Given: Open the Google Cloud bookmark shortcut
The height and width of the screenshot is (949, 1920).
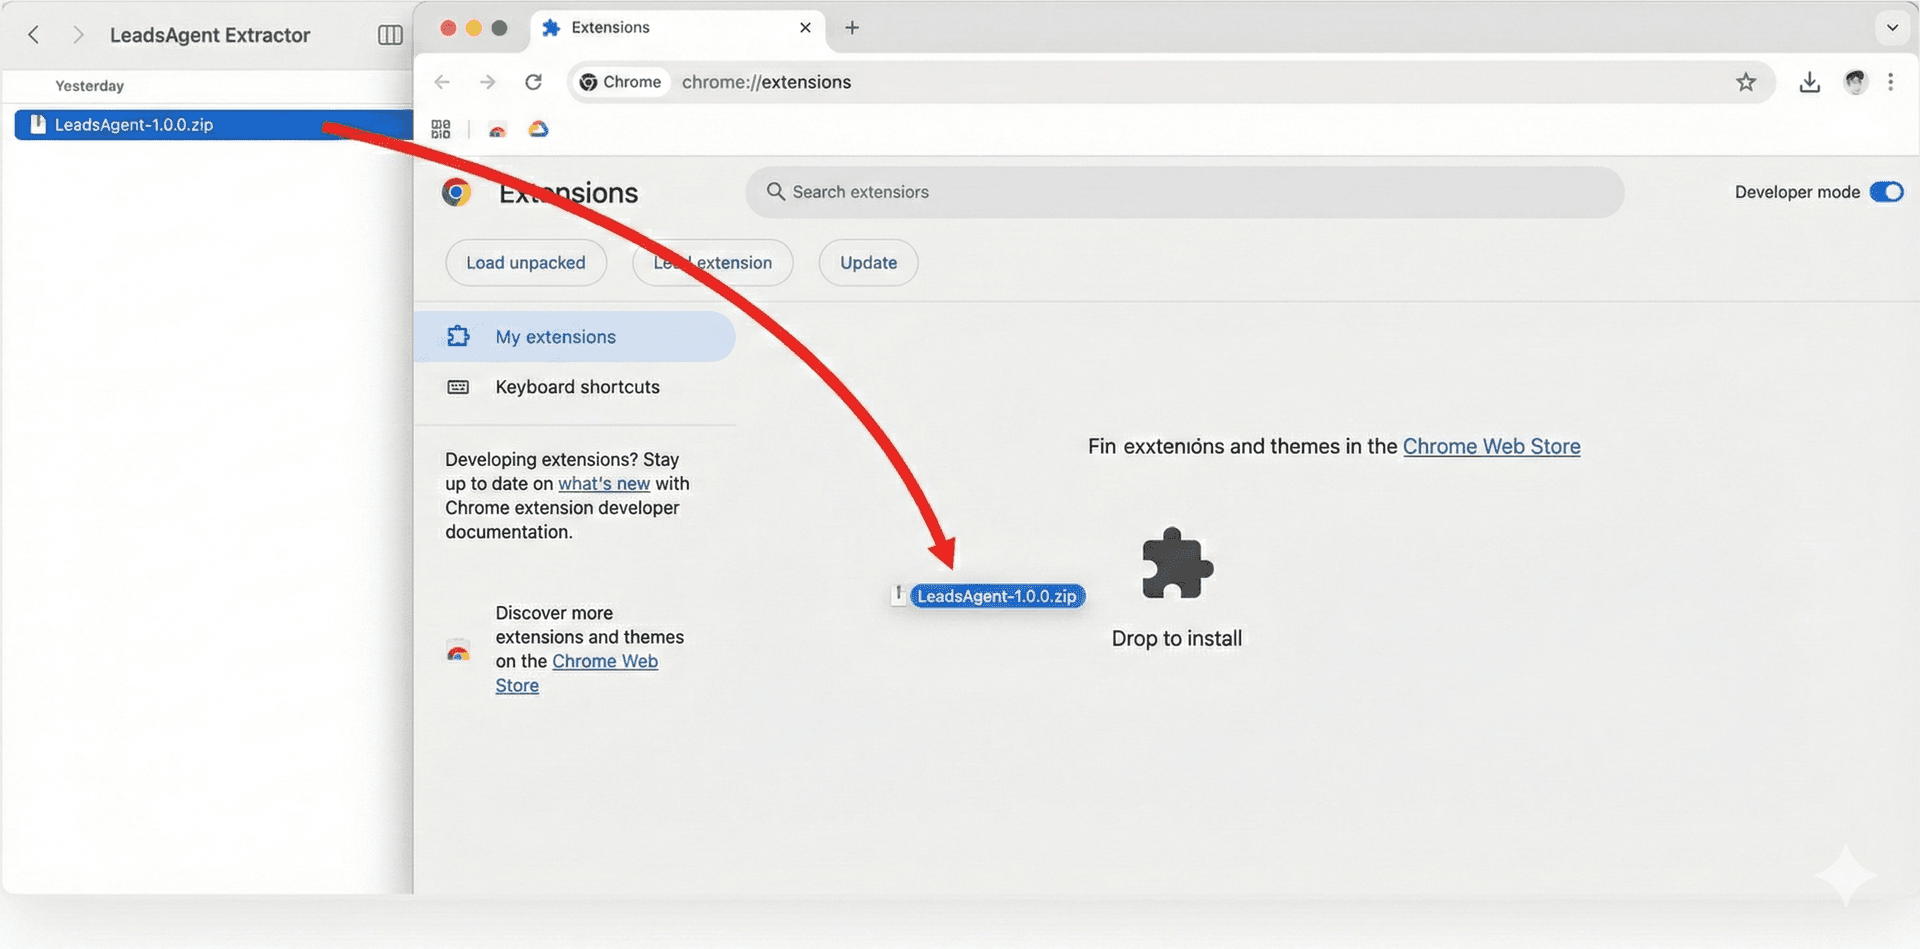Looking at the screenshot, I should 539,129.
